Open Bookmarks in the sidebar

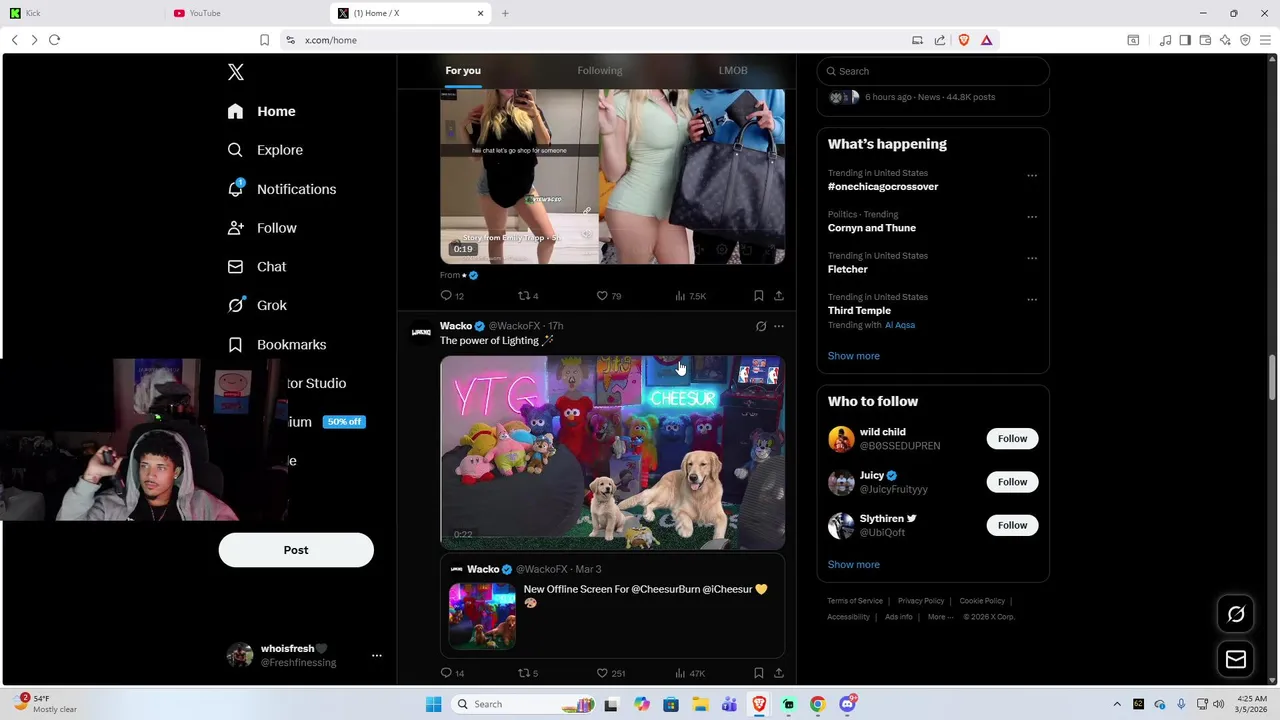(277, 345)
